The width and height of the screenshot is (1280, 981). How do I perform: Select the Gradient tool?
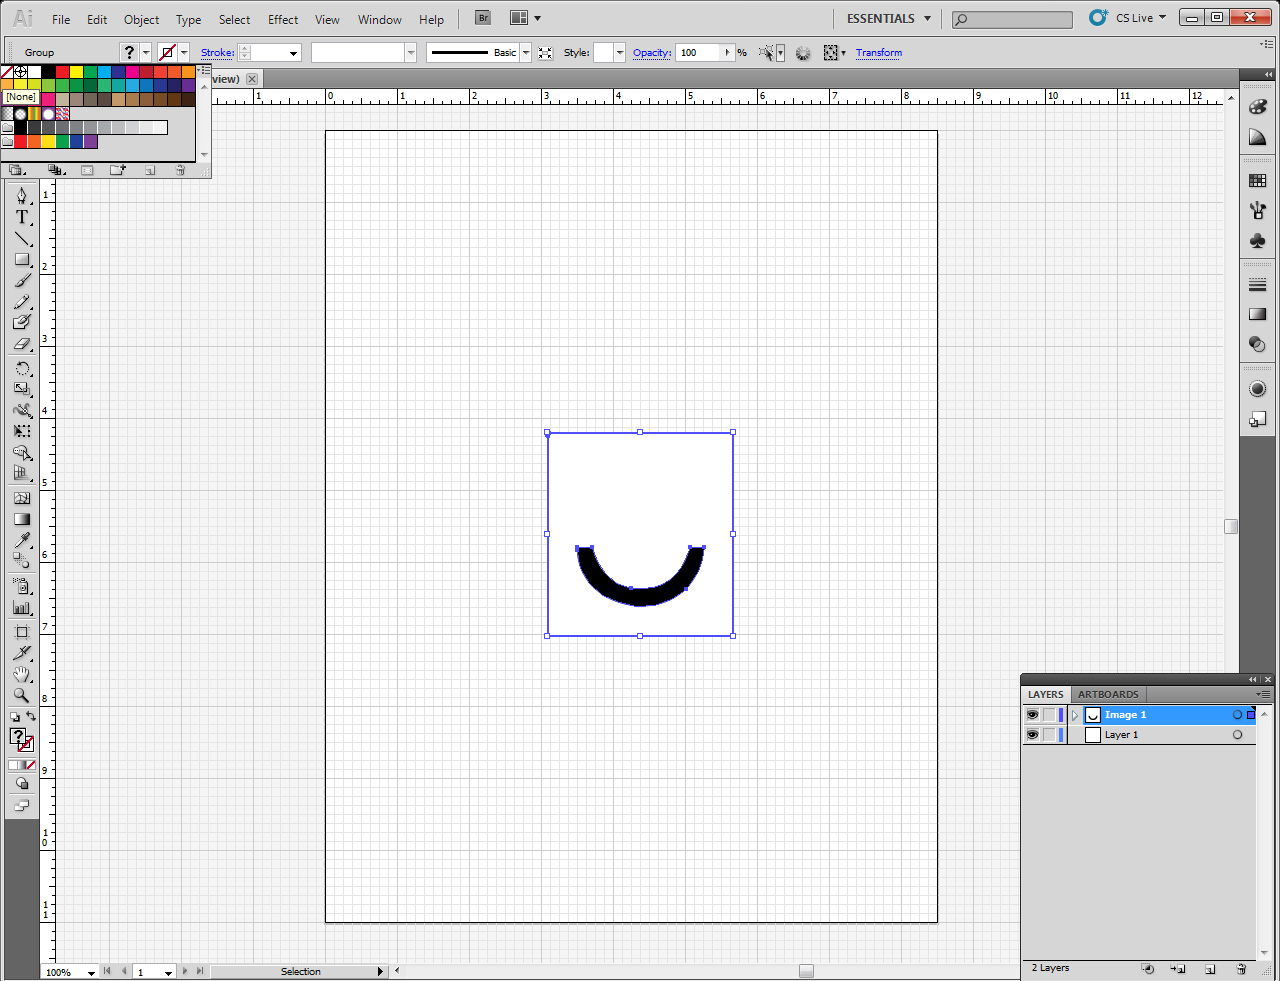tap(22, 519)
